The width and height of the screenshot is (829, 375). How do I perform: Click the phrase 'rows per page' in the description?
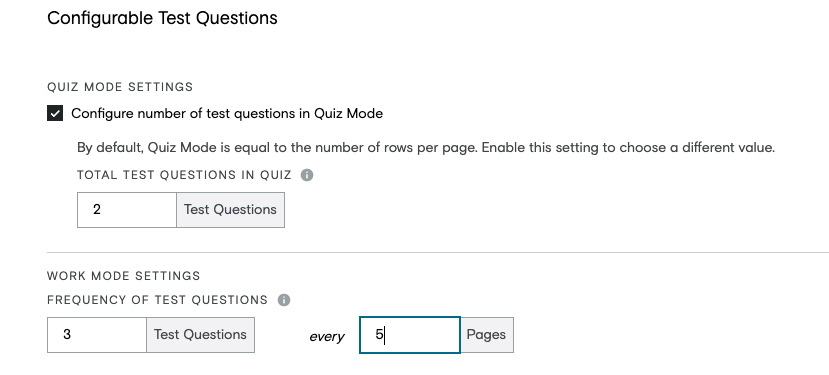pyautogui.click(x=436, y=148)
